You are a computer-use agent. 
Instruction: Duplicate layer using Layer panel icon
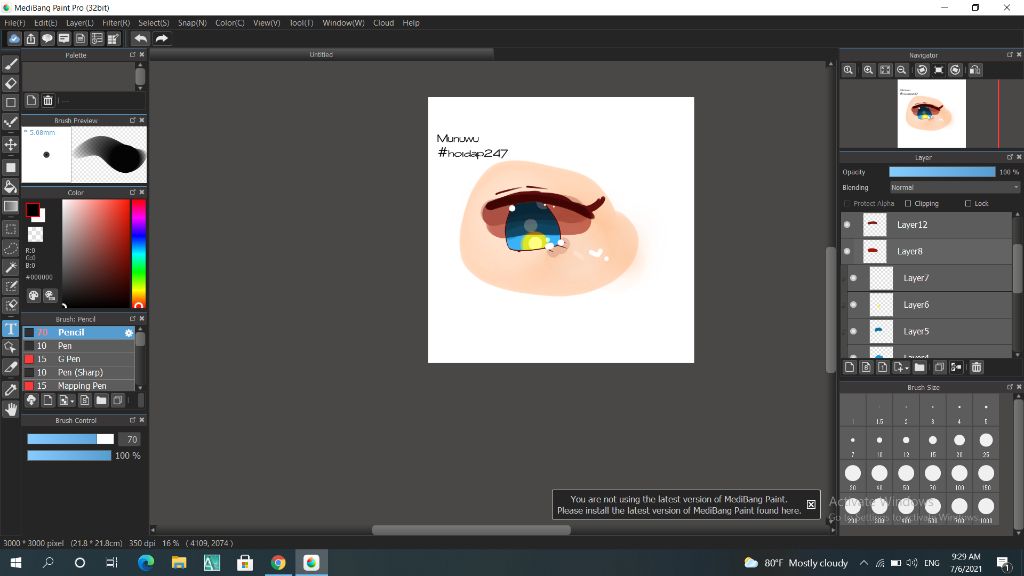tap(939, 367)
